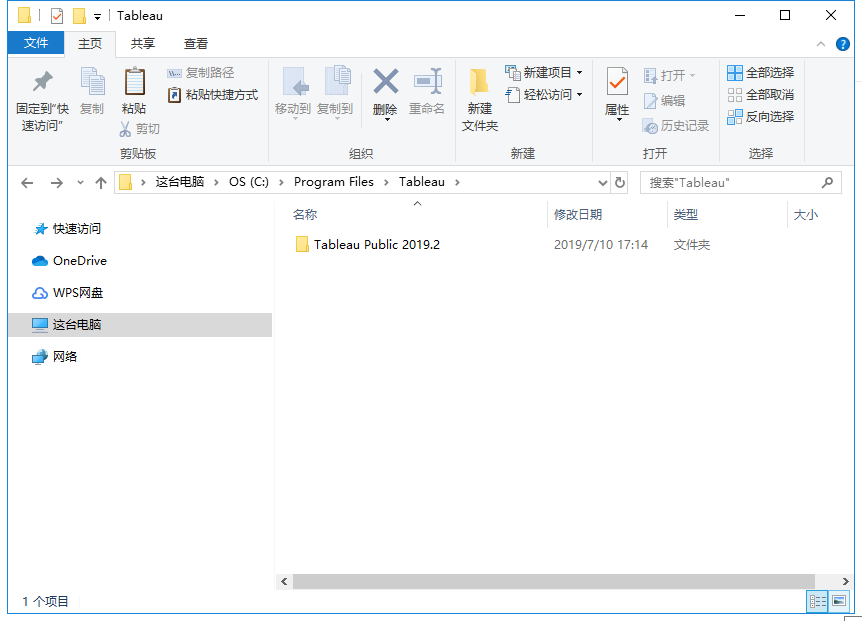
Task: Select 这台电脑 in the navigation pane
Action: 77,325
